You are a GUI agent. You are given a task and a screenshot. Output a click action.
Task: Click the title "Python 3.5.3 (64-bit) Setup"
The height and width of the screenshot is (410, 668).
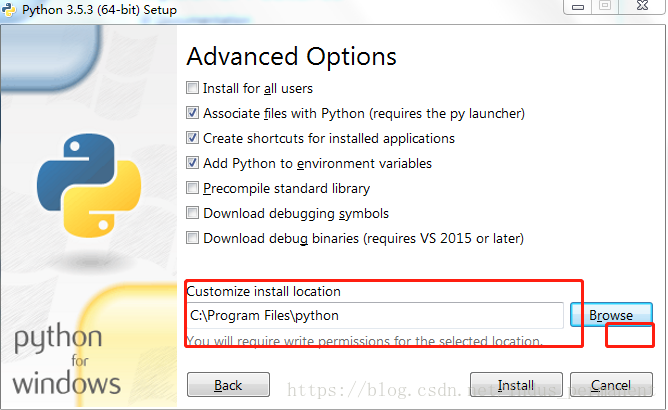coord(99,9)
